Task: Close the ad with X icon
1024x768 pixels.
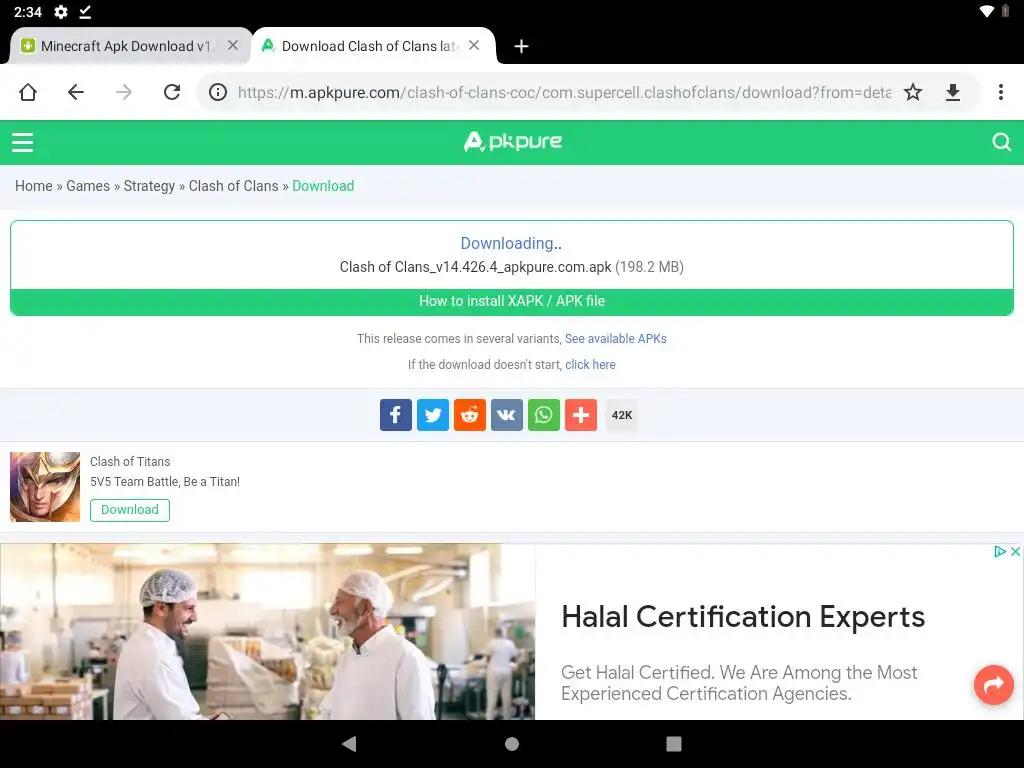Action: pos(1016,552)
